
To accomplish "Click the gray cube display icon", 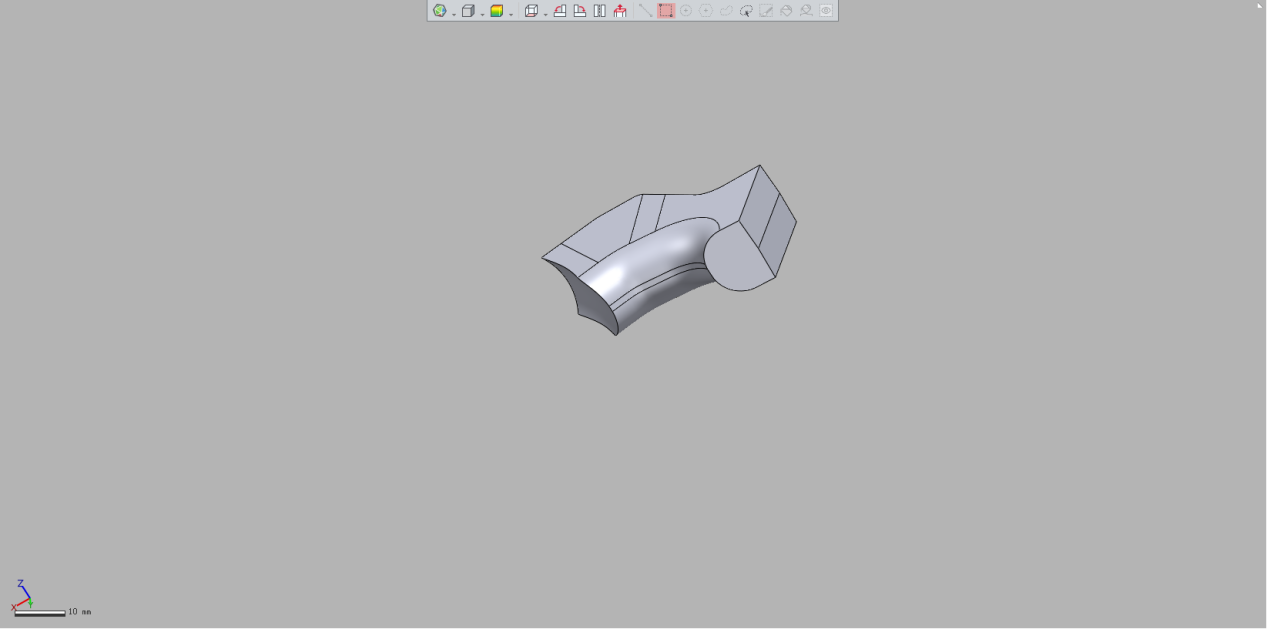I will pyautogui.click(x=467, y=11).
